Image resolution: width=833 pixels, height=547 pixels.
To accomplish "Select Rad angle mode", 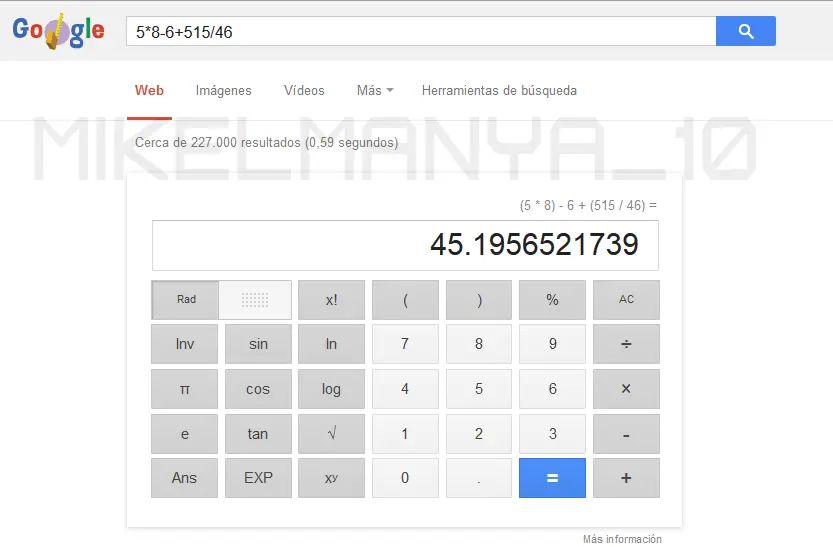I will point(185,300).
